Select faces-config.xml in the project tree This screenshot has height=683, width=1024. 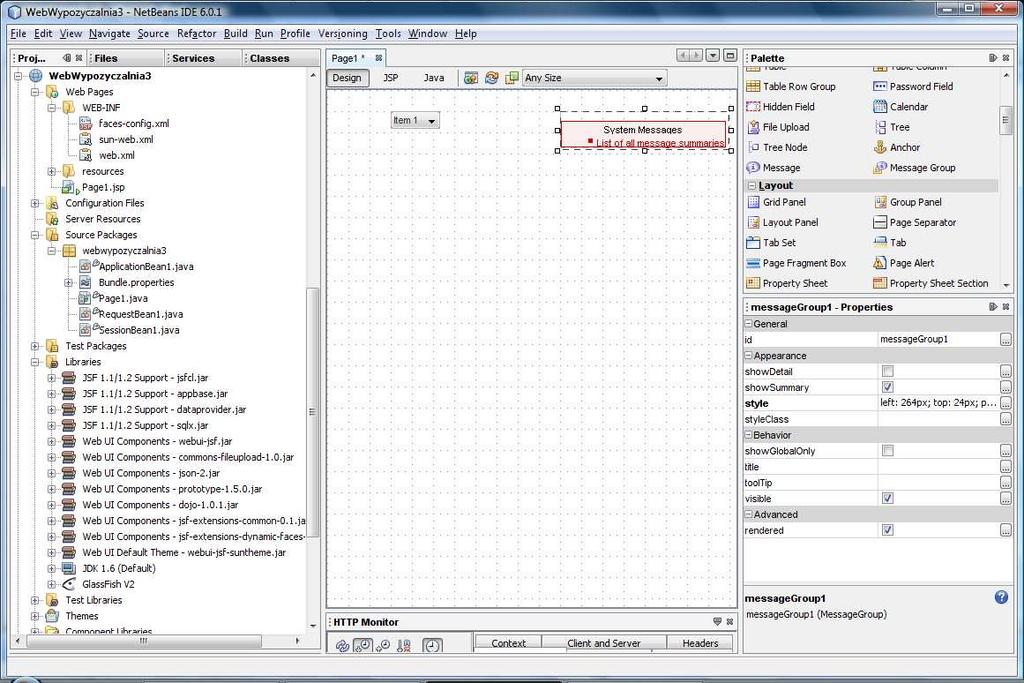click(x=124, y=123)
